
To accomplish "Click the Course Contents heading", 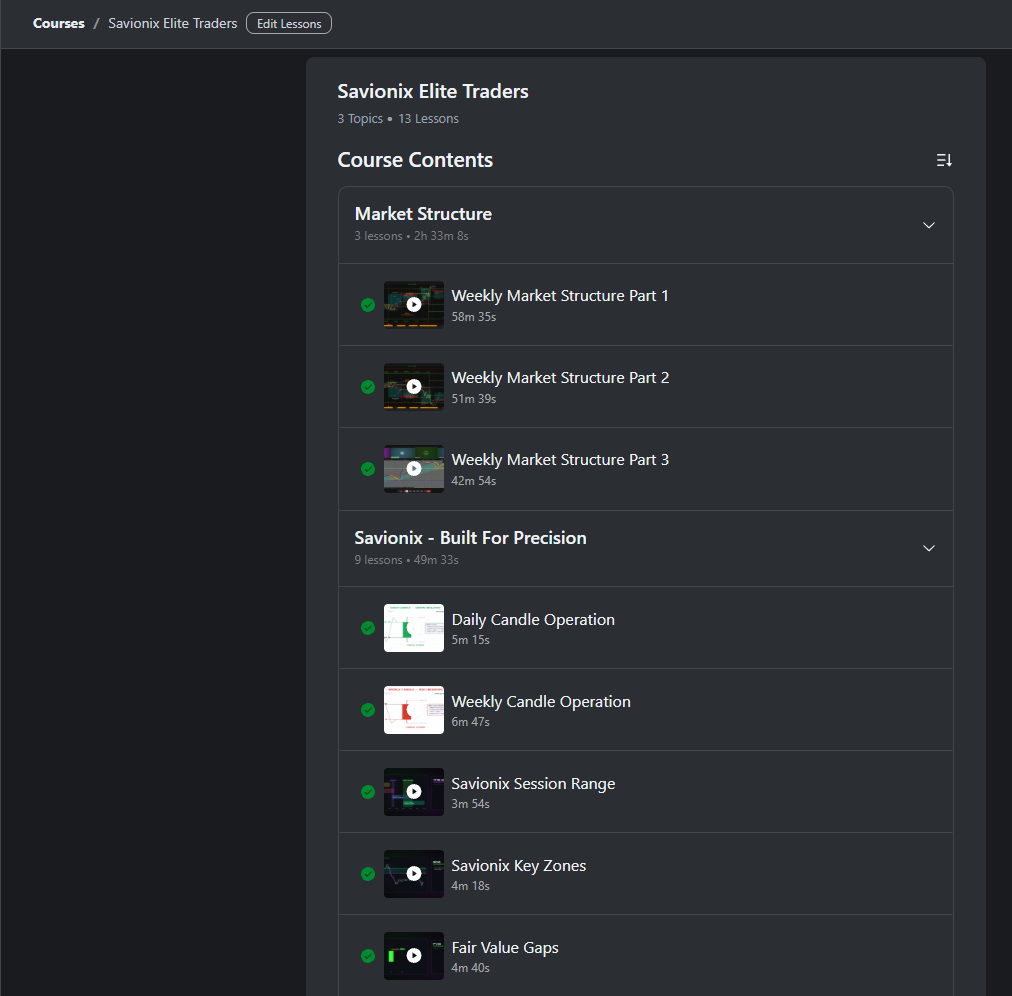I will coord(415,159).
